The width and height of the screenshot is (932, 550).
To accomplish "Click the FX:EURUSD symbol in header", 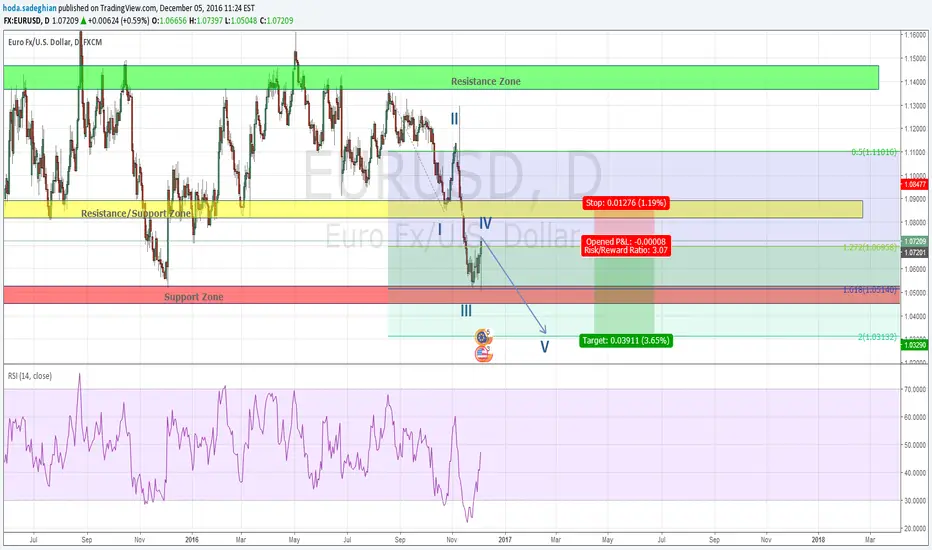I will [23, 20].
